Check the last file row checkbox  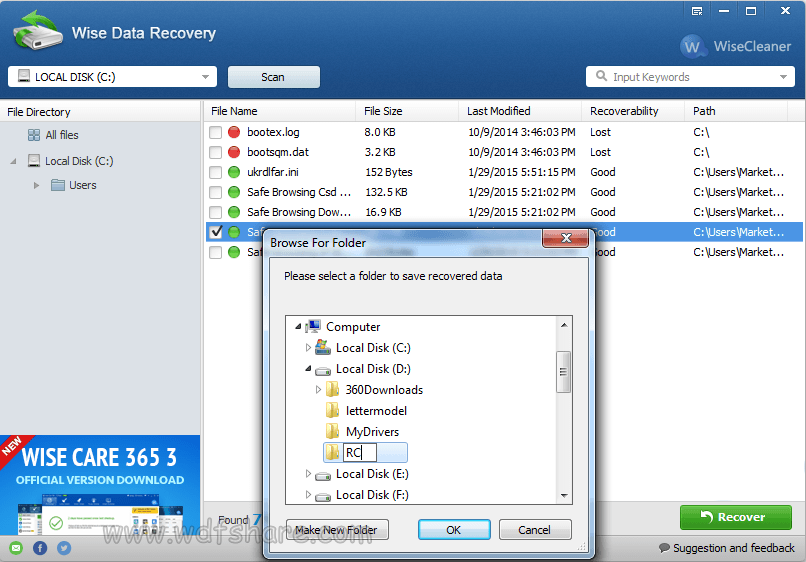[215, 252]
